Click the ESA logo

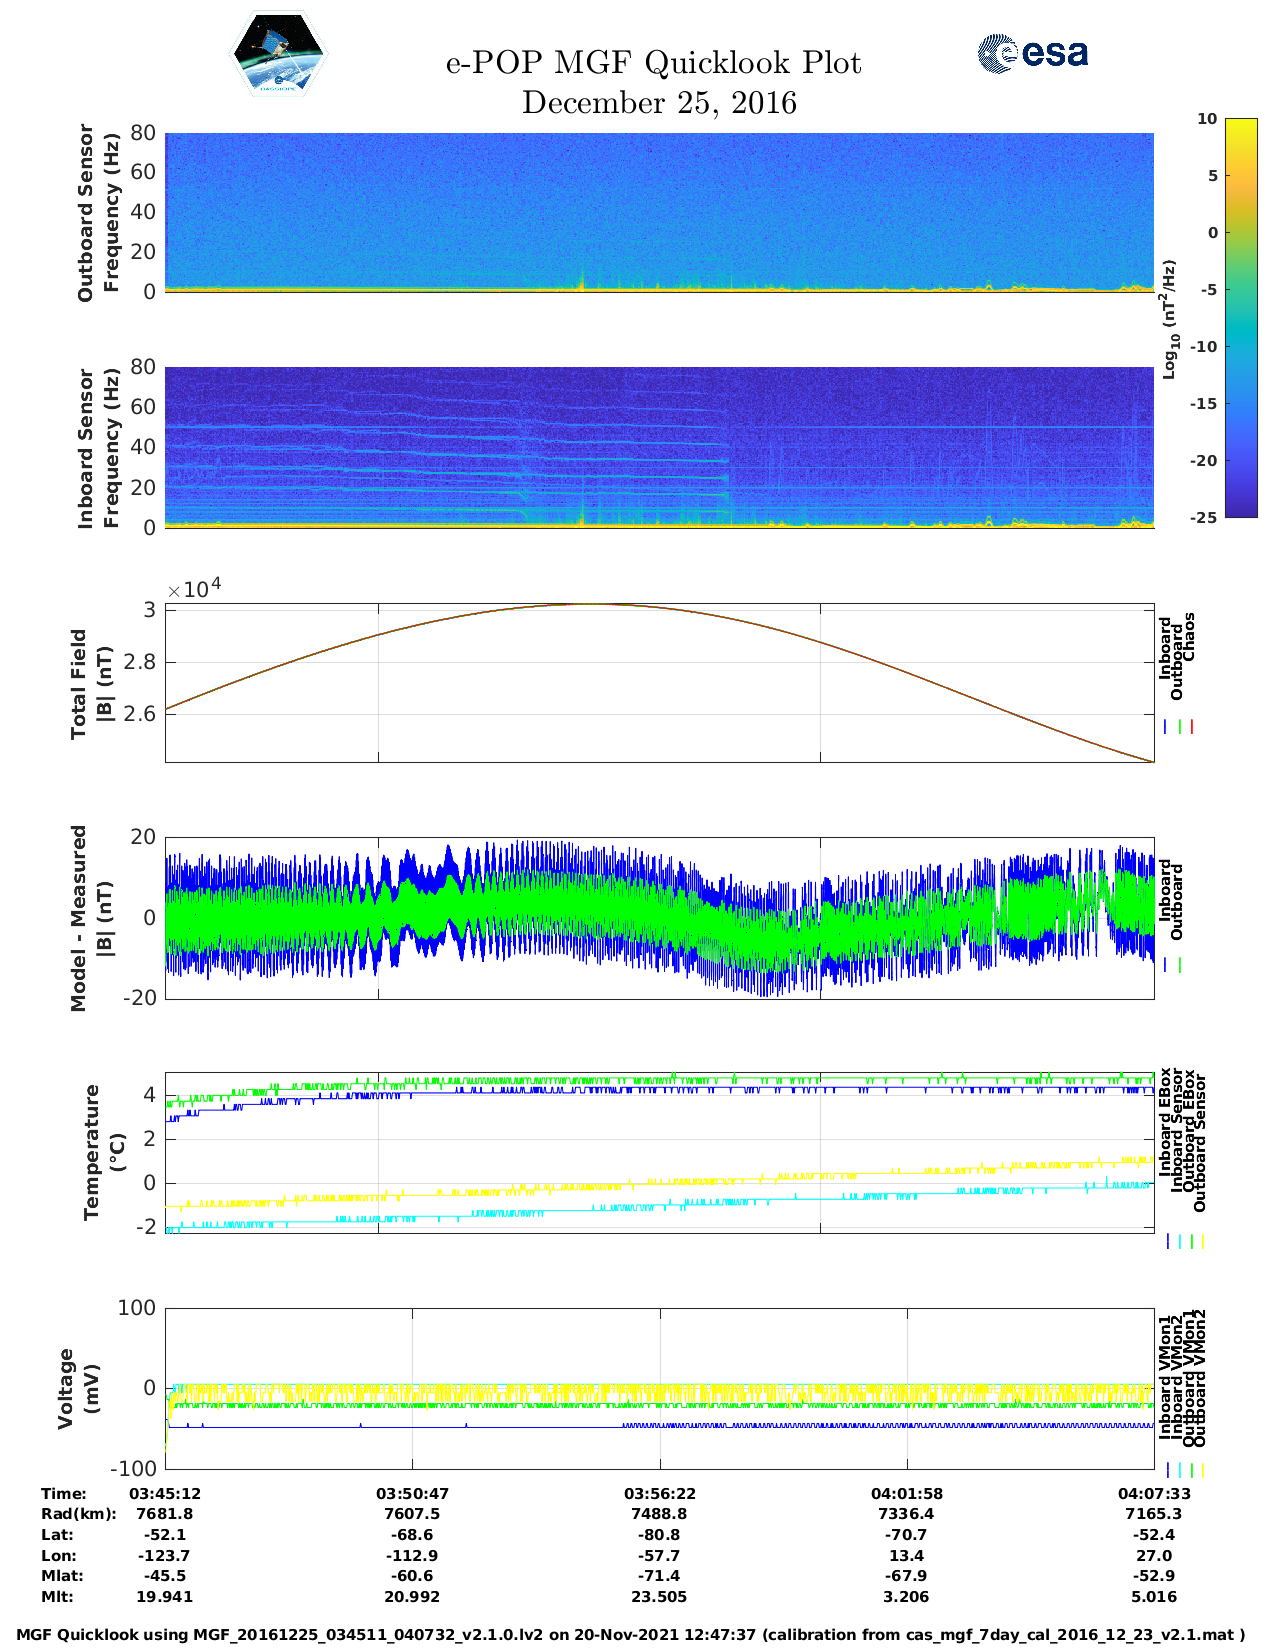[x=1032, y=53]
